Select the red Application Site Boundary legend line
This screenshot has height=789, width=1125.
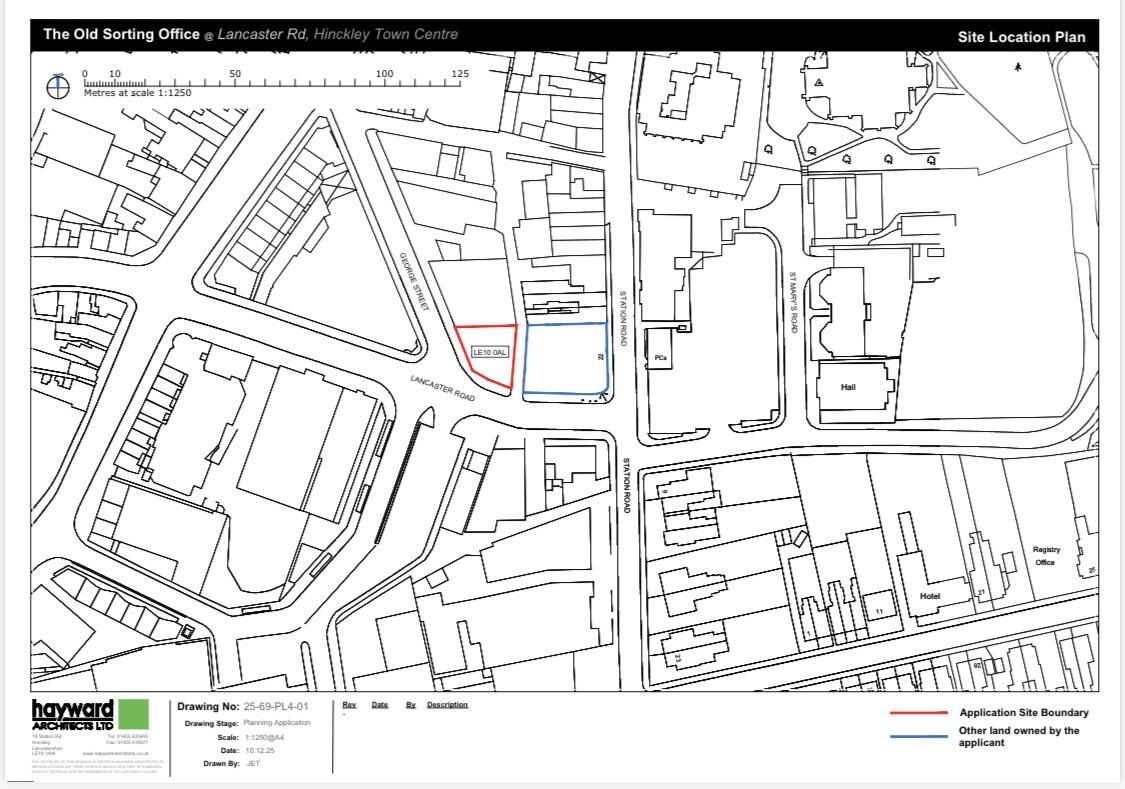coord(918,713)
